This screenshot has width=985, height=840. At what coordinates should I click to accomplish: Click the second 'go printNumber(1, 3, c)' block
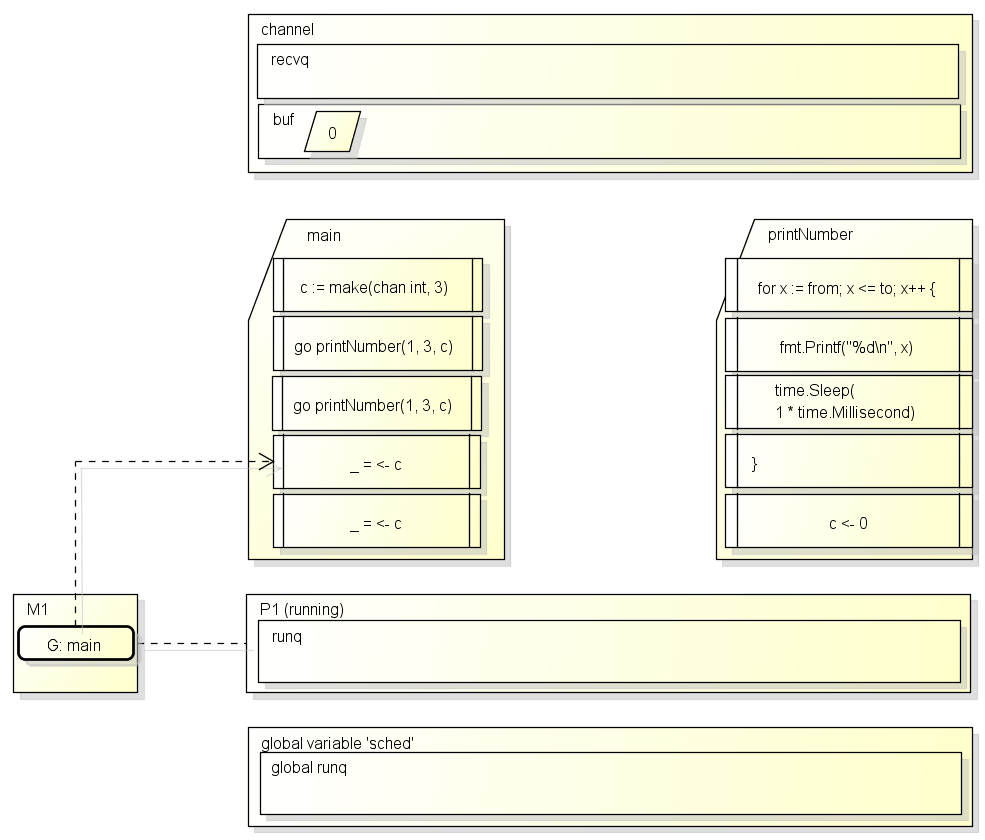[x=377, y=403]
